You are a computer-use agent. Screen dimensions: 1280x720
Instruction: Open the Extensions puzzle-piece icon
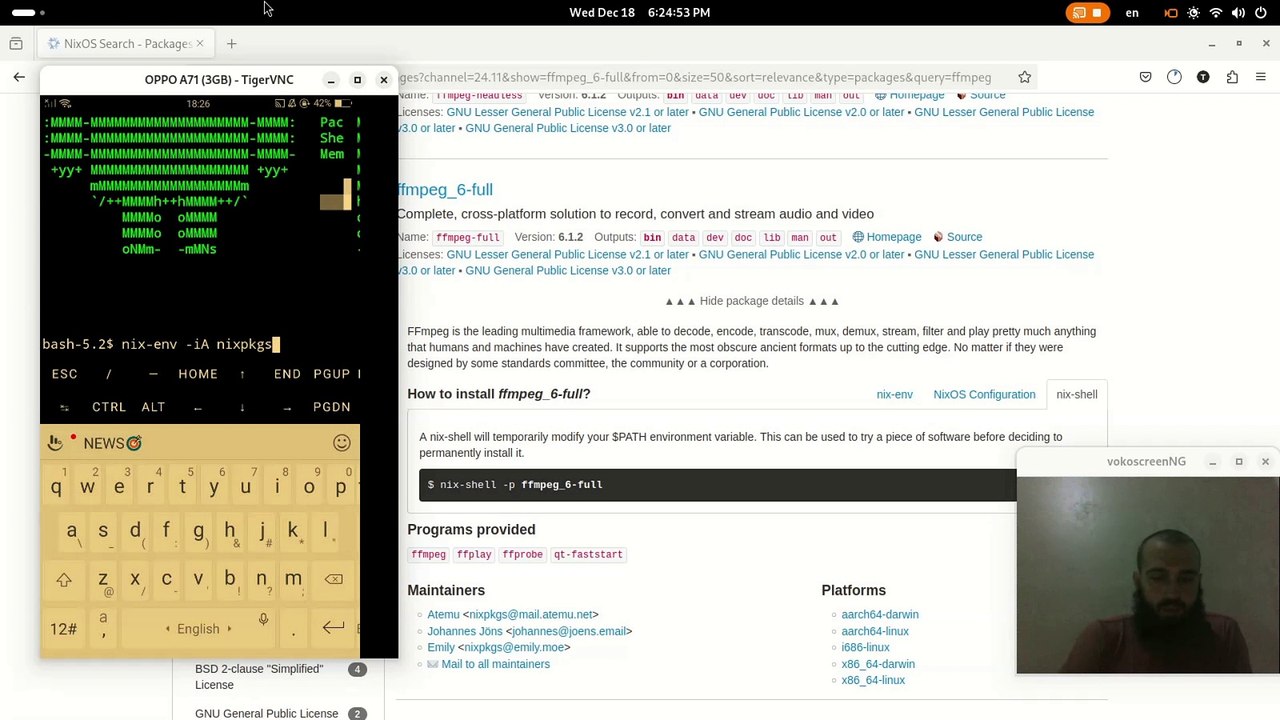pyautogui.click(x=1232, y=77)
